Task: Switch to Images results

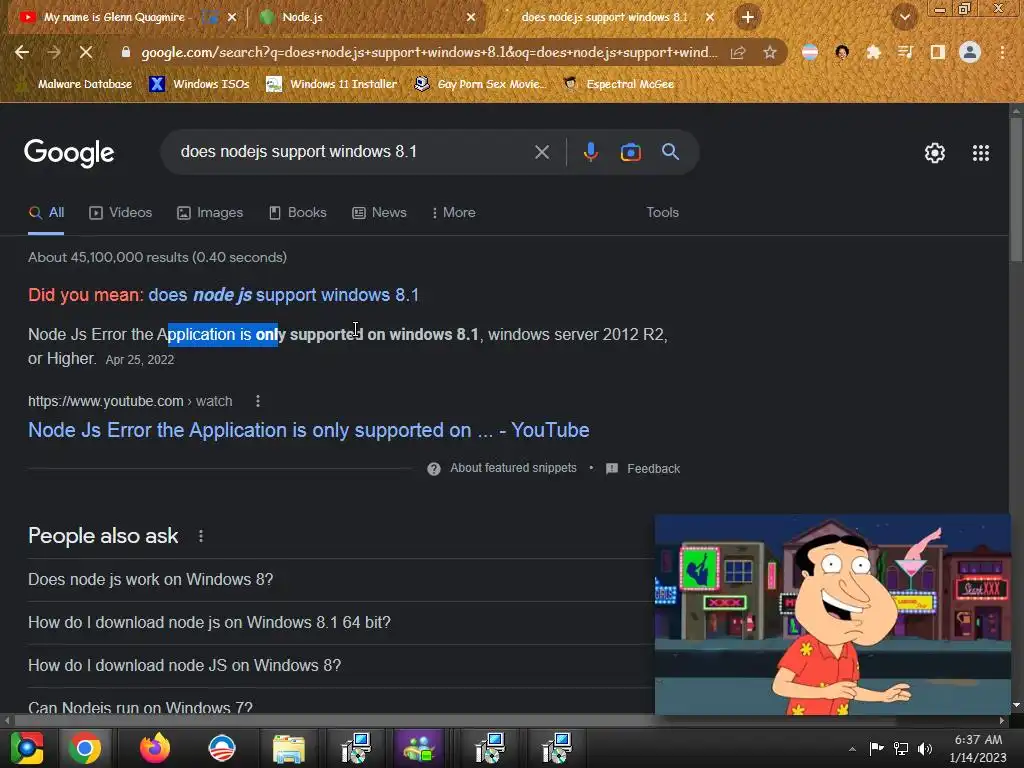Action: tap(210, 212)
